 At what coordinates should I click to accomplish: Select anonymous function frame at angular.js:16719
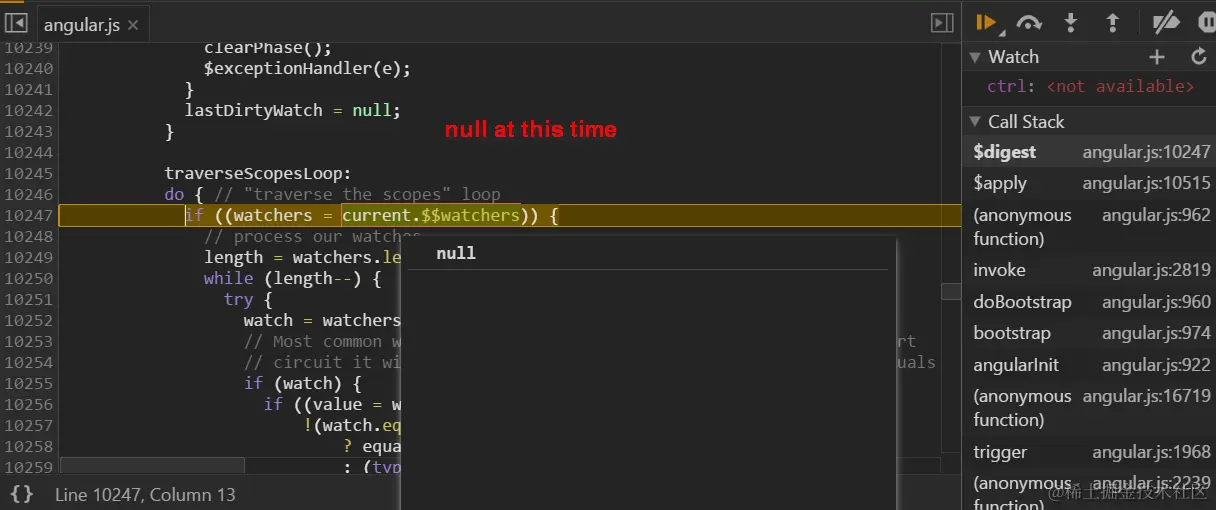[1090, 408]
